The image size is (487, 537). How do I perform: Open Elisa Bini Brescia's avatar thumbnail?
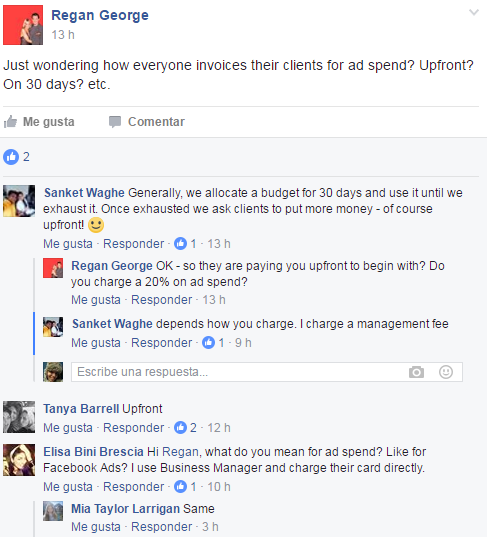pos(19,460)
